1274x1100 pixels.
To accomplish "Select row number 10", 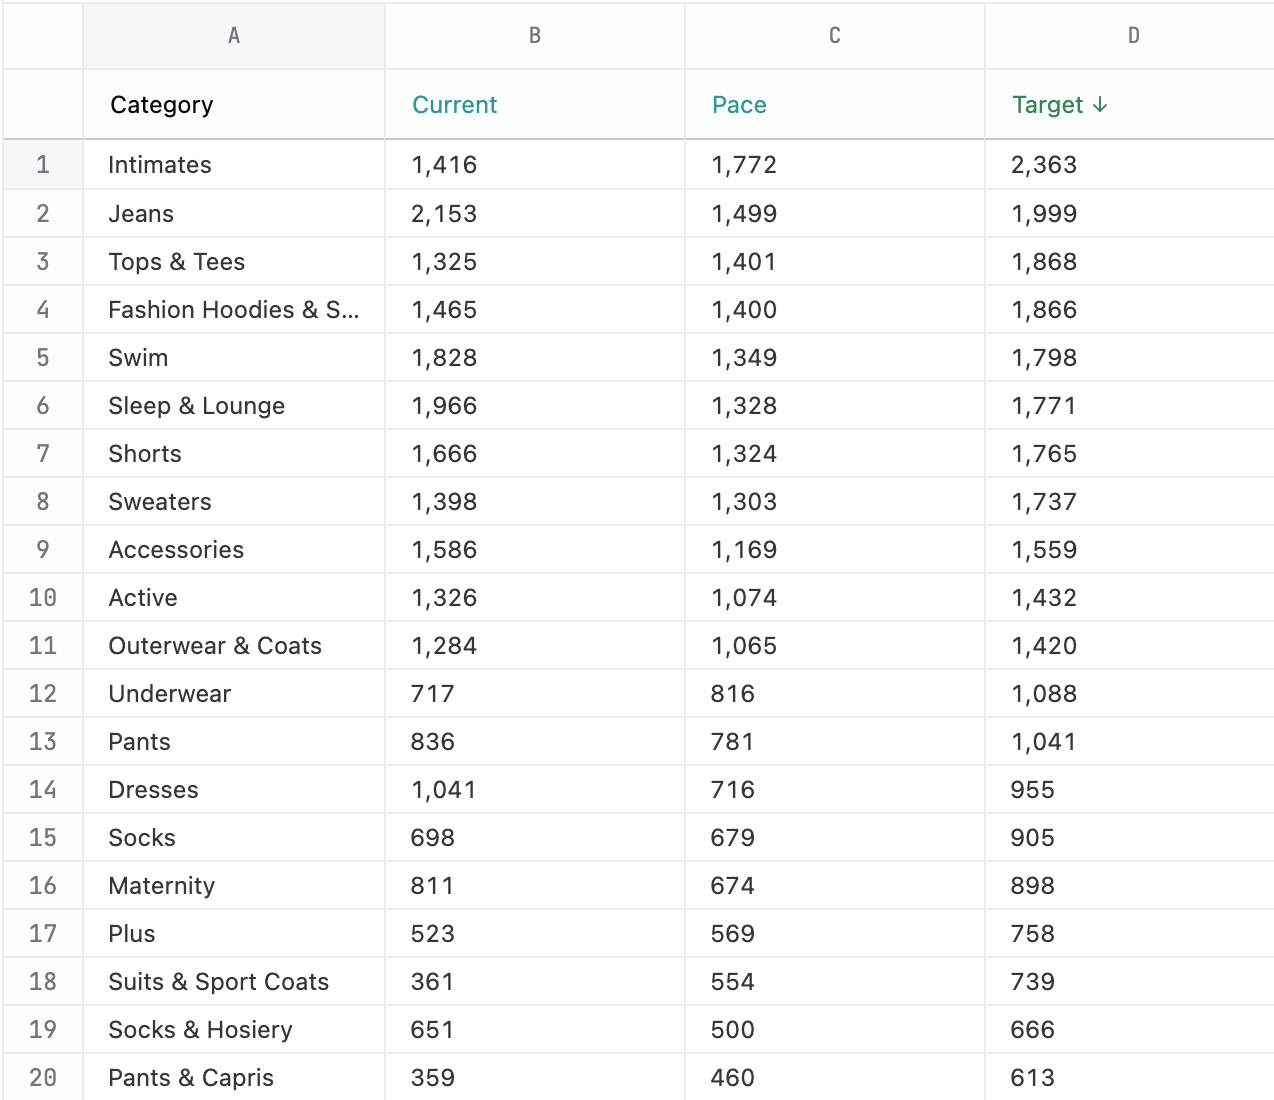I will (43, 598).
